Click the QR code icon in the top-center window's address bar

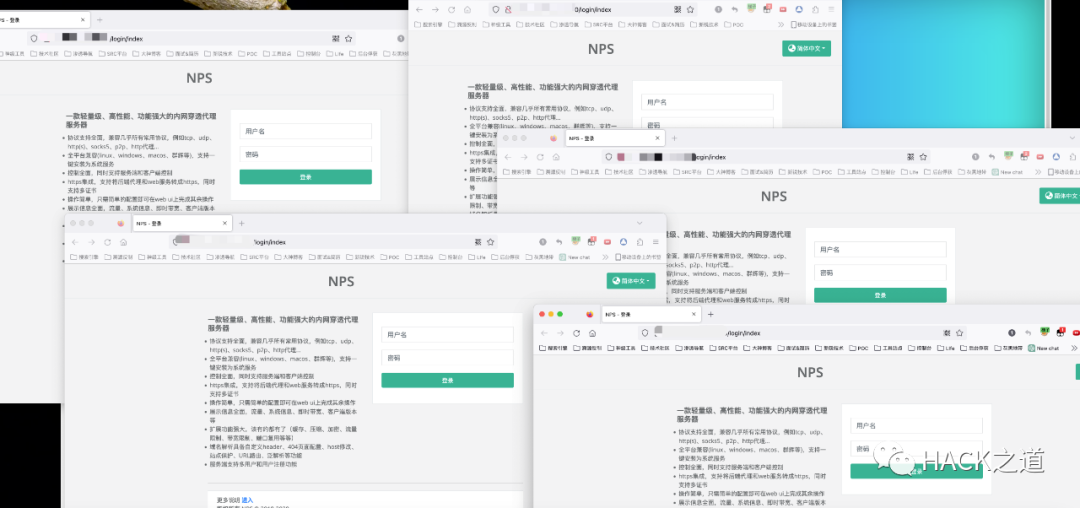tap(678, 10)
